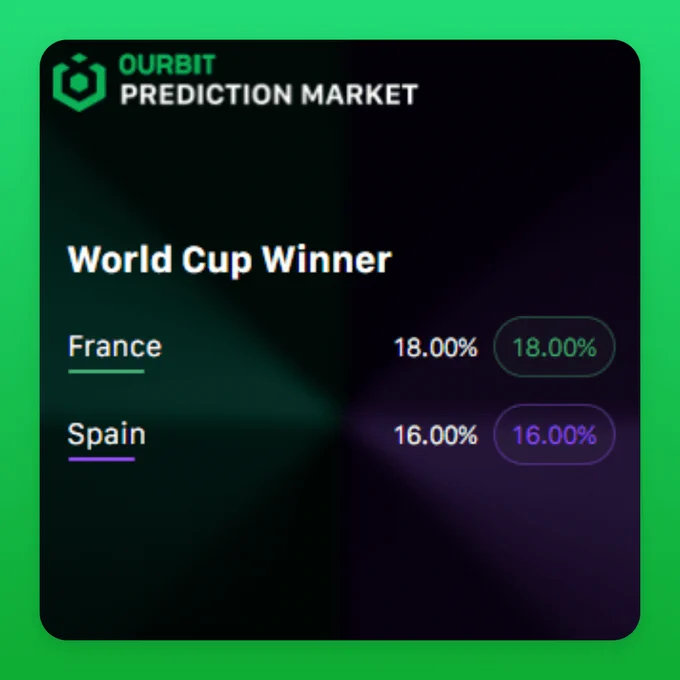The width and height of the screenshot is (680, 680).
Task: Click the word PREDICTION in the header
Action: point(206,94)
